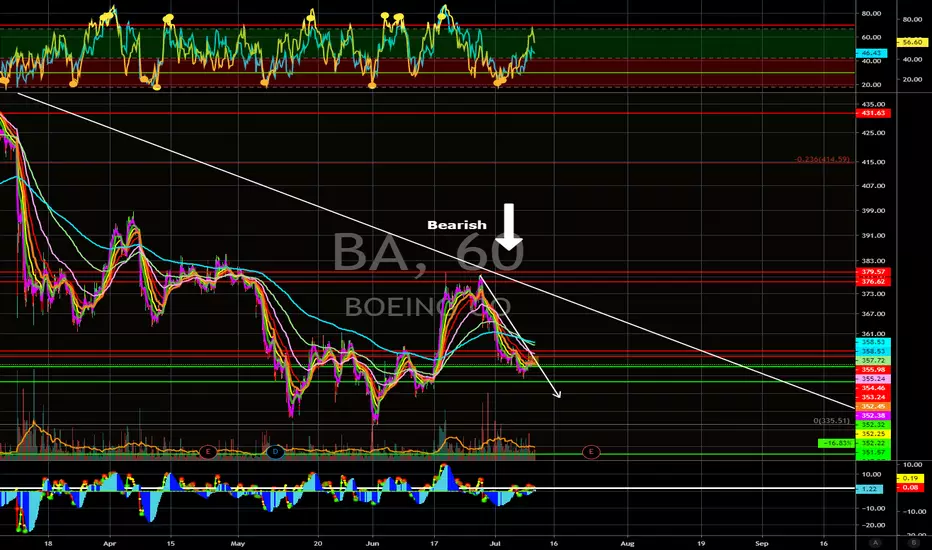Click the orange 352.45 price label
This screenshot has height=550, width=932.
tap(873, 406)
